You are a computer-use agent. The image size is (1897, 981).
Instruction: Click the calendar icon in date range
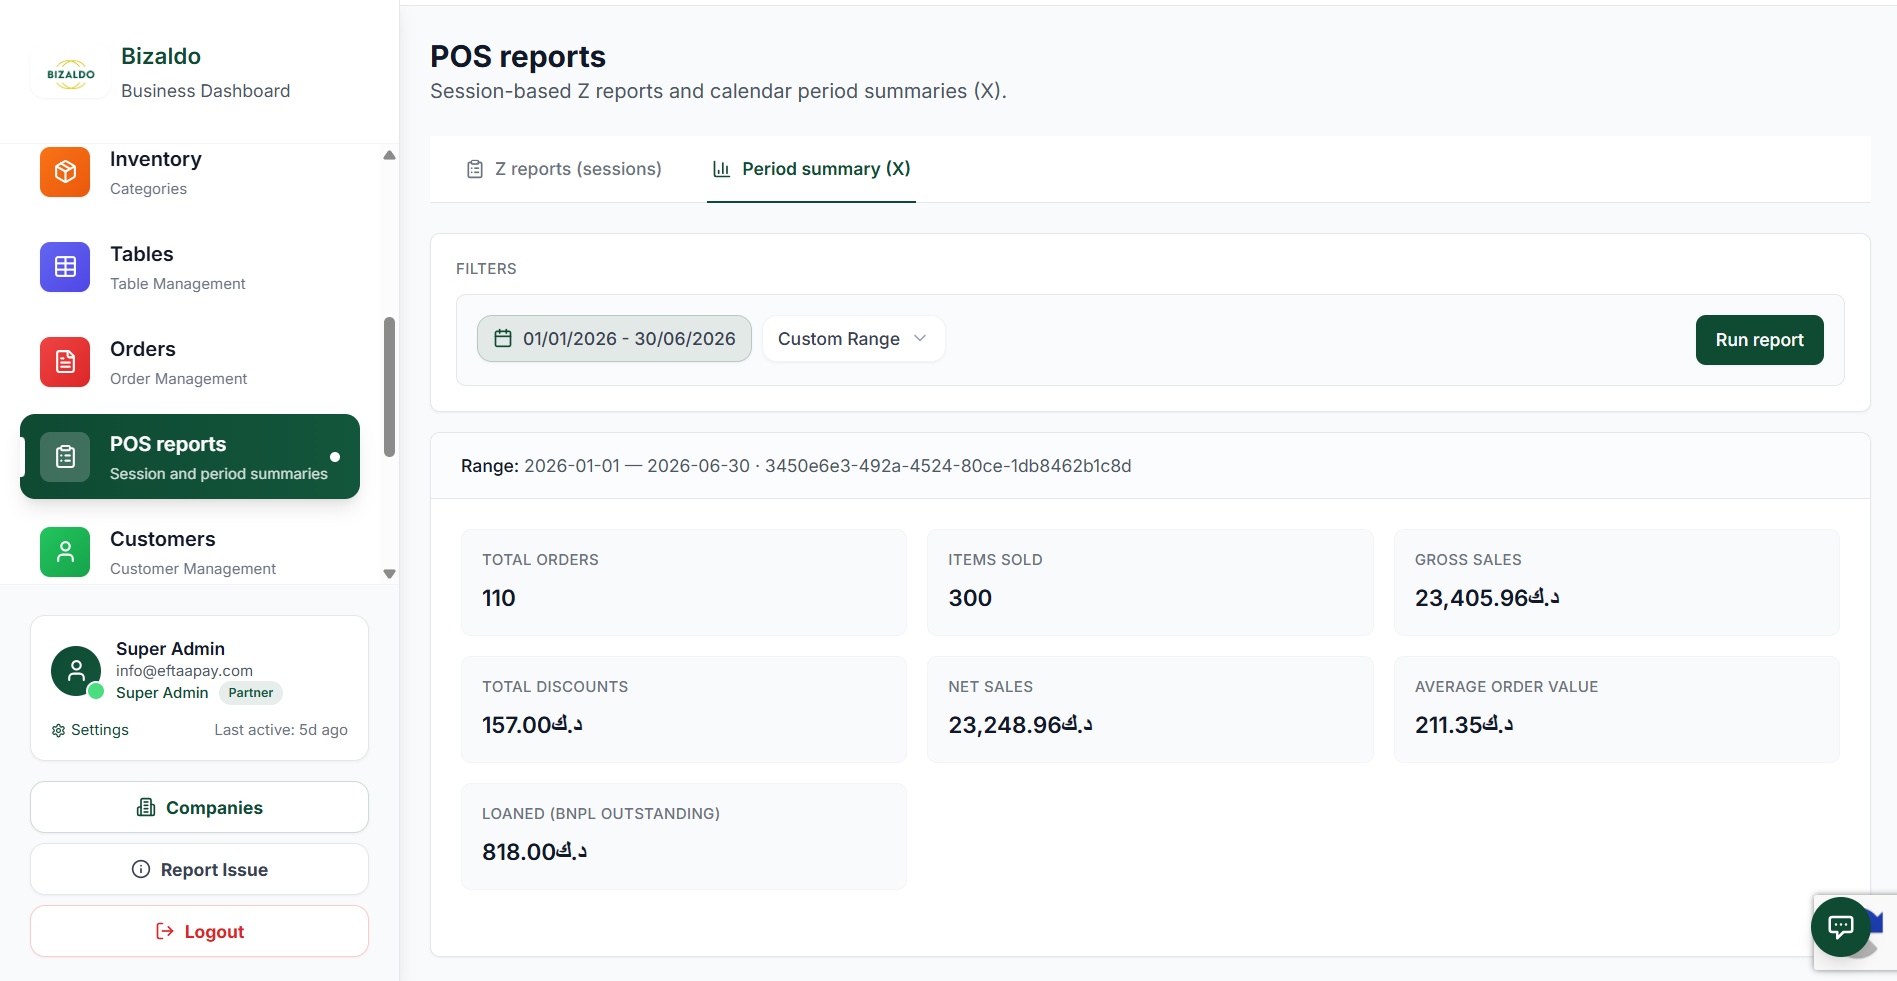[x=503, y=338]
